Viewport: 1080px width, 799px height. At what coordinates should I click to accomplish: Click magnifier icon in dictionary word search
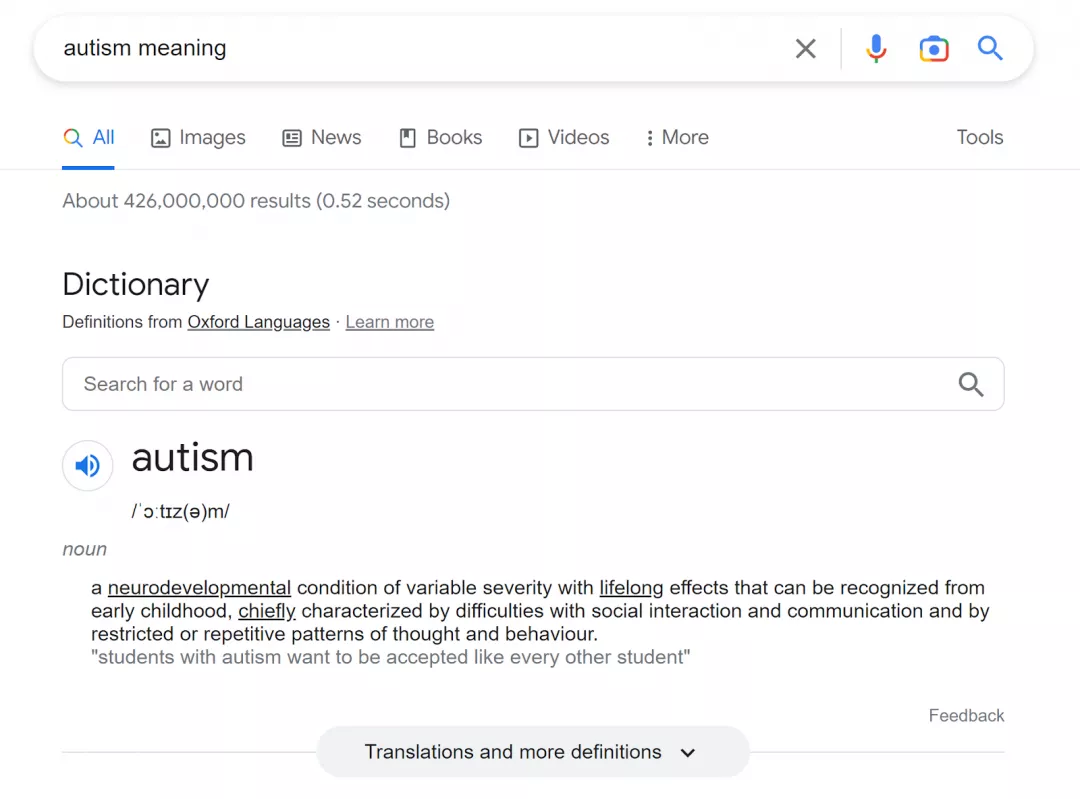point(970,384)
